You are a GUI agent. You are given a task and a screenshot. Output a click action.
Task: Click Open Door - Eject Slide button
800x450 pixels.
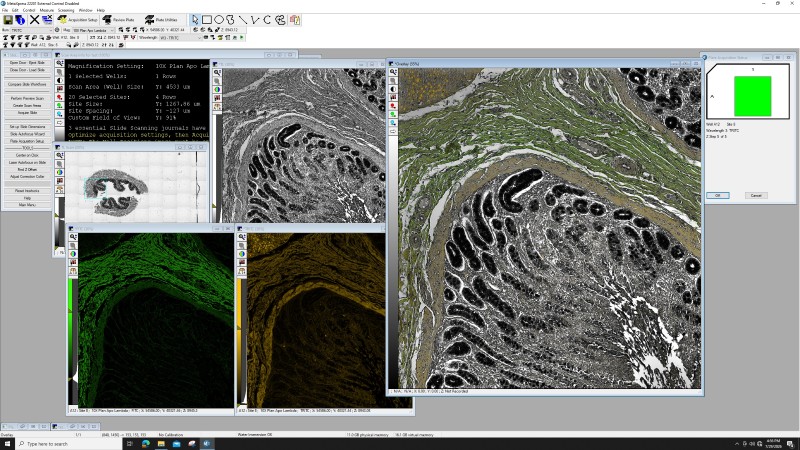27,63
